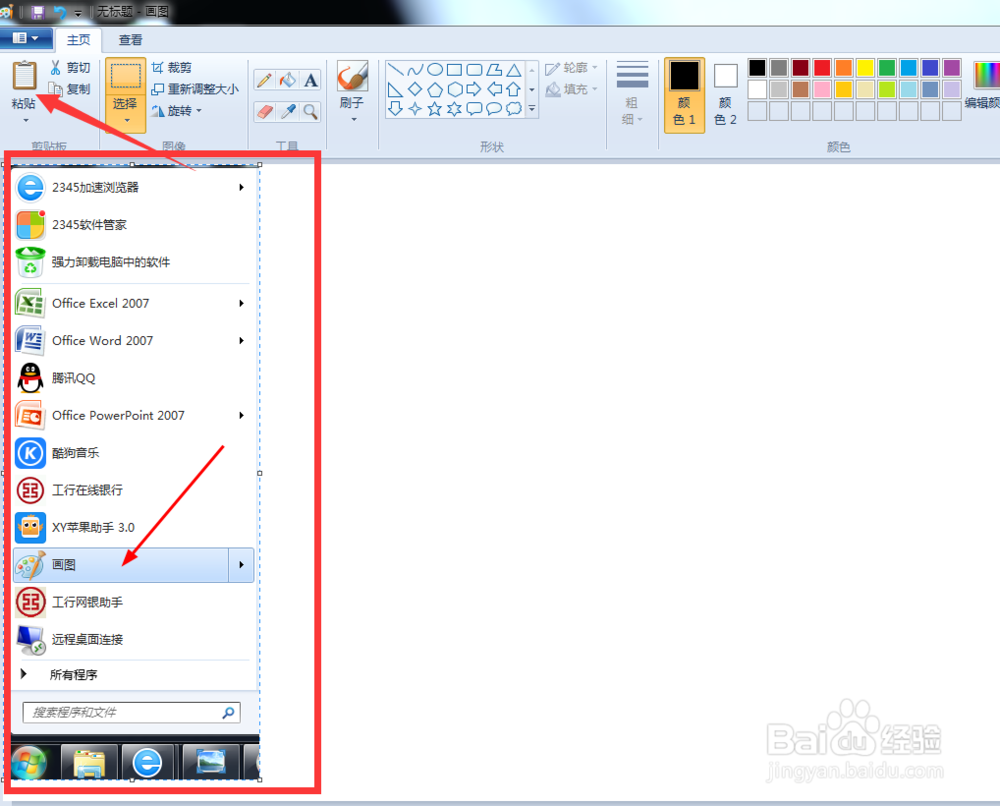1000x806 pixels.
Task: Click the Copy icon
Action: [x=56, y=89]
